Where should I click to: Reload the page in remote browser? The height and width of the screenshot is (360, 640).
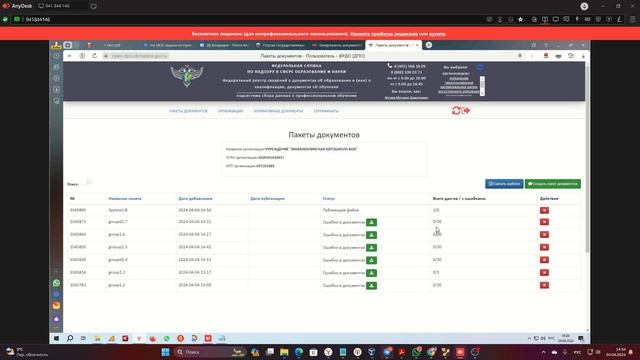pyautogui.click(x=95, y=56)
